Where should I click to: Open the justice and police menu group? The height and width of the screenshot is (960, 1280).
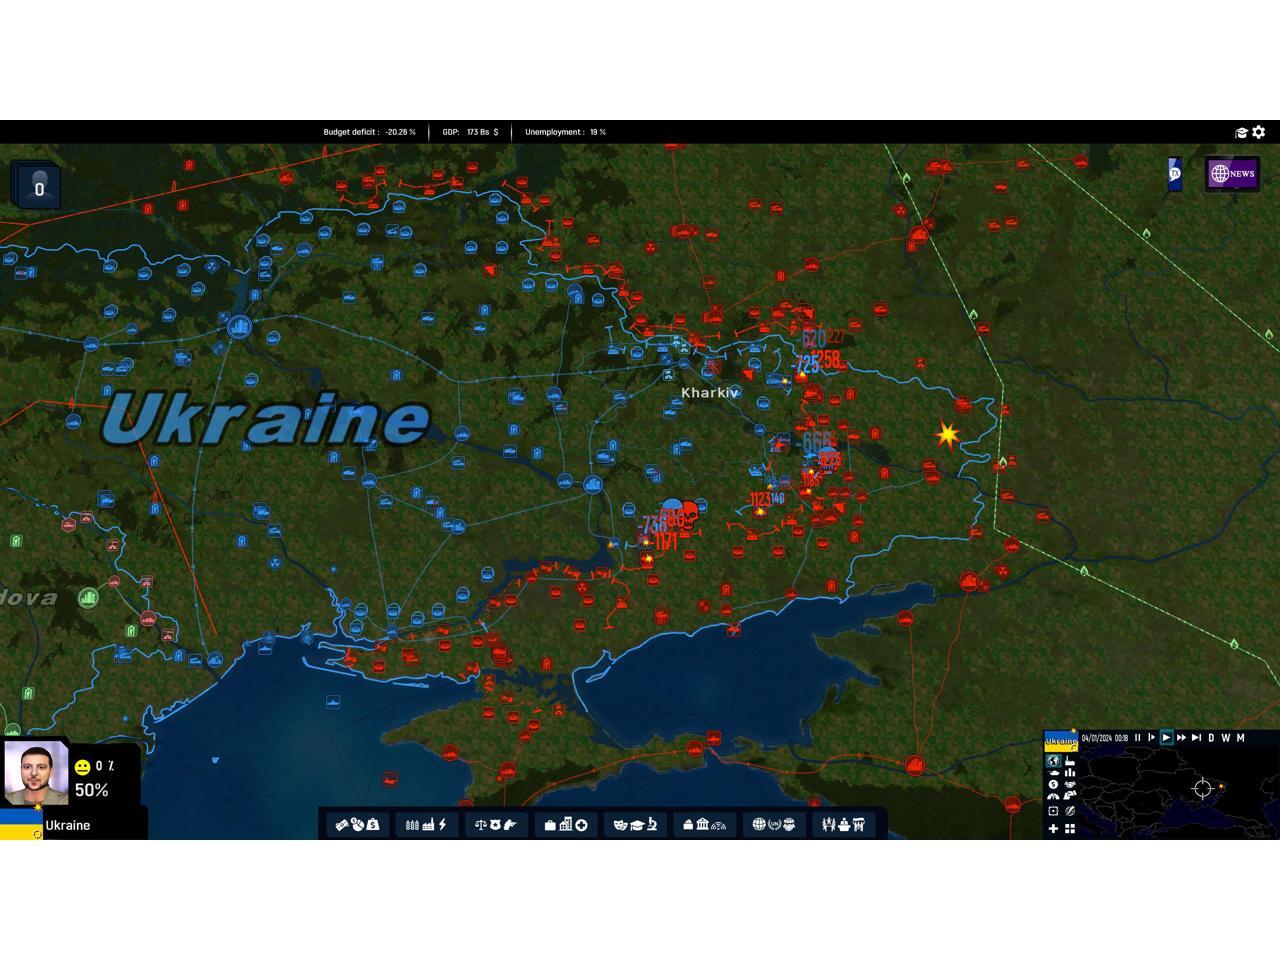click(x=495, y=824)
